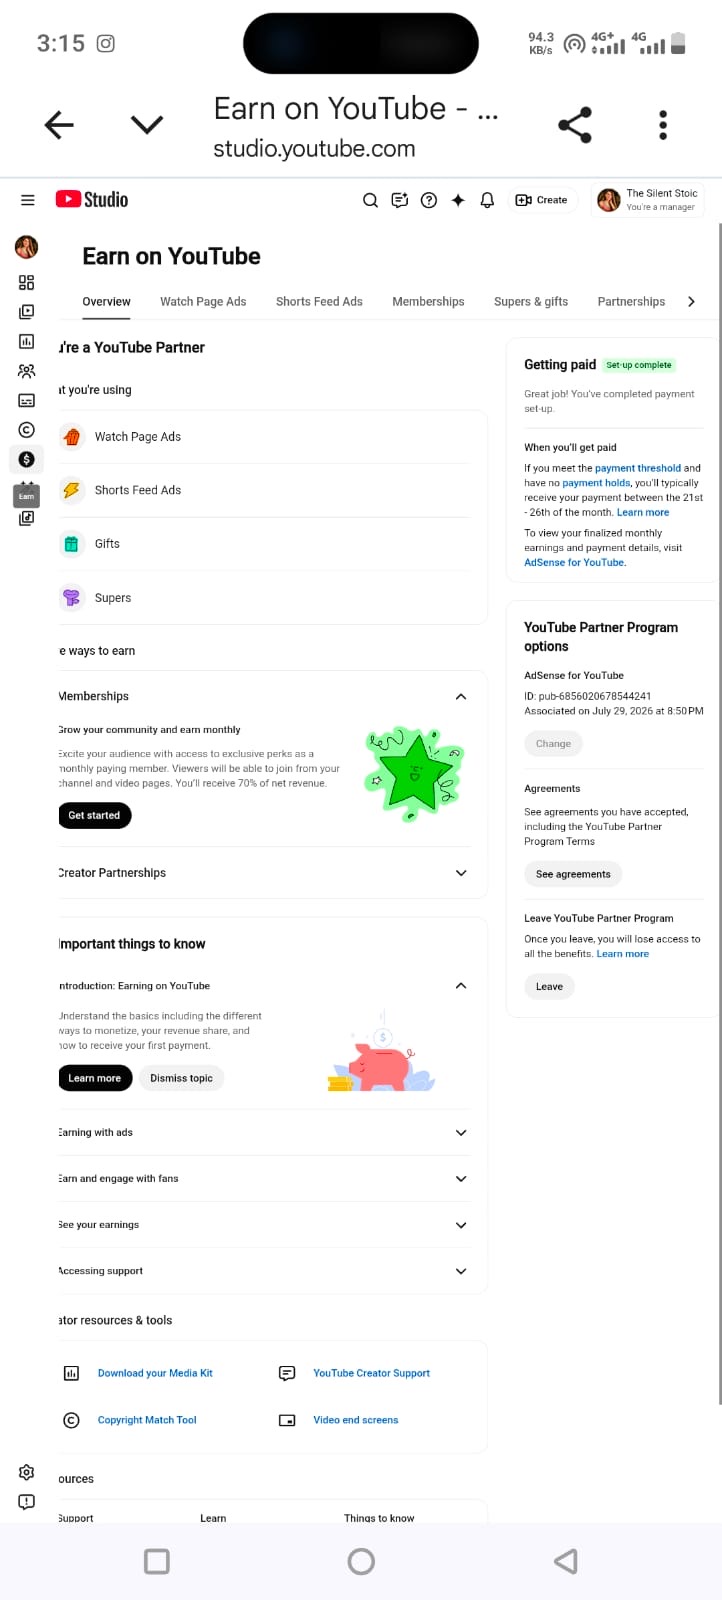Expand the Earning with ads topic
The image size is (722, 1600).
[461, 1133]
